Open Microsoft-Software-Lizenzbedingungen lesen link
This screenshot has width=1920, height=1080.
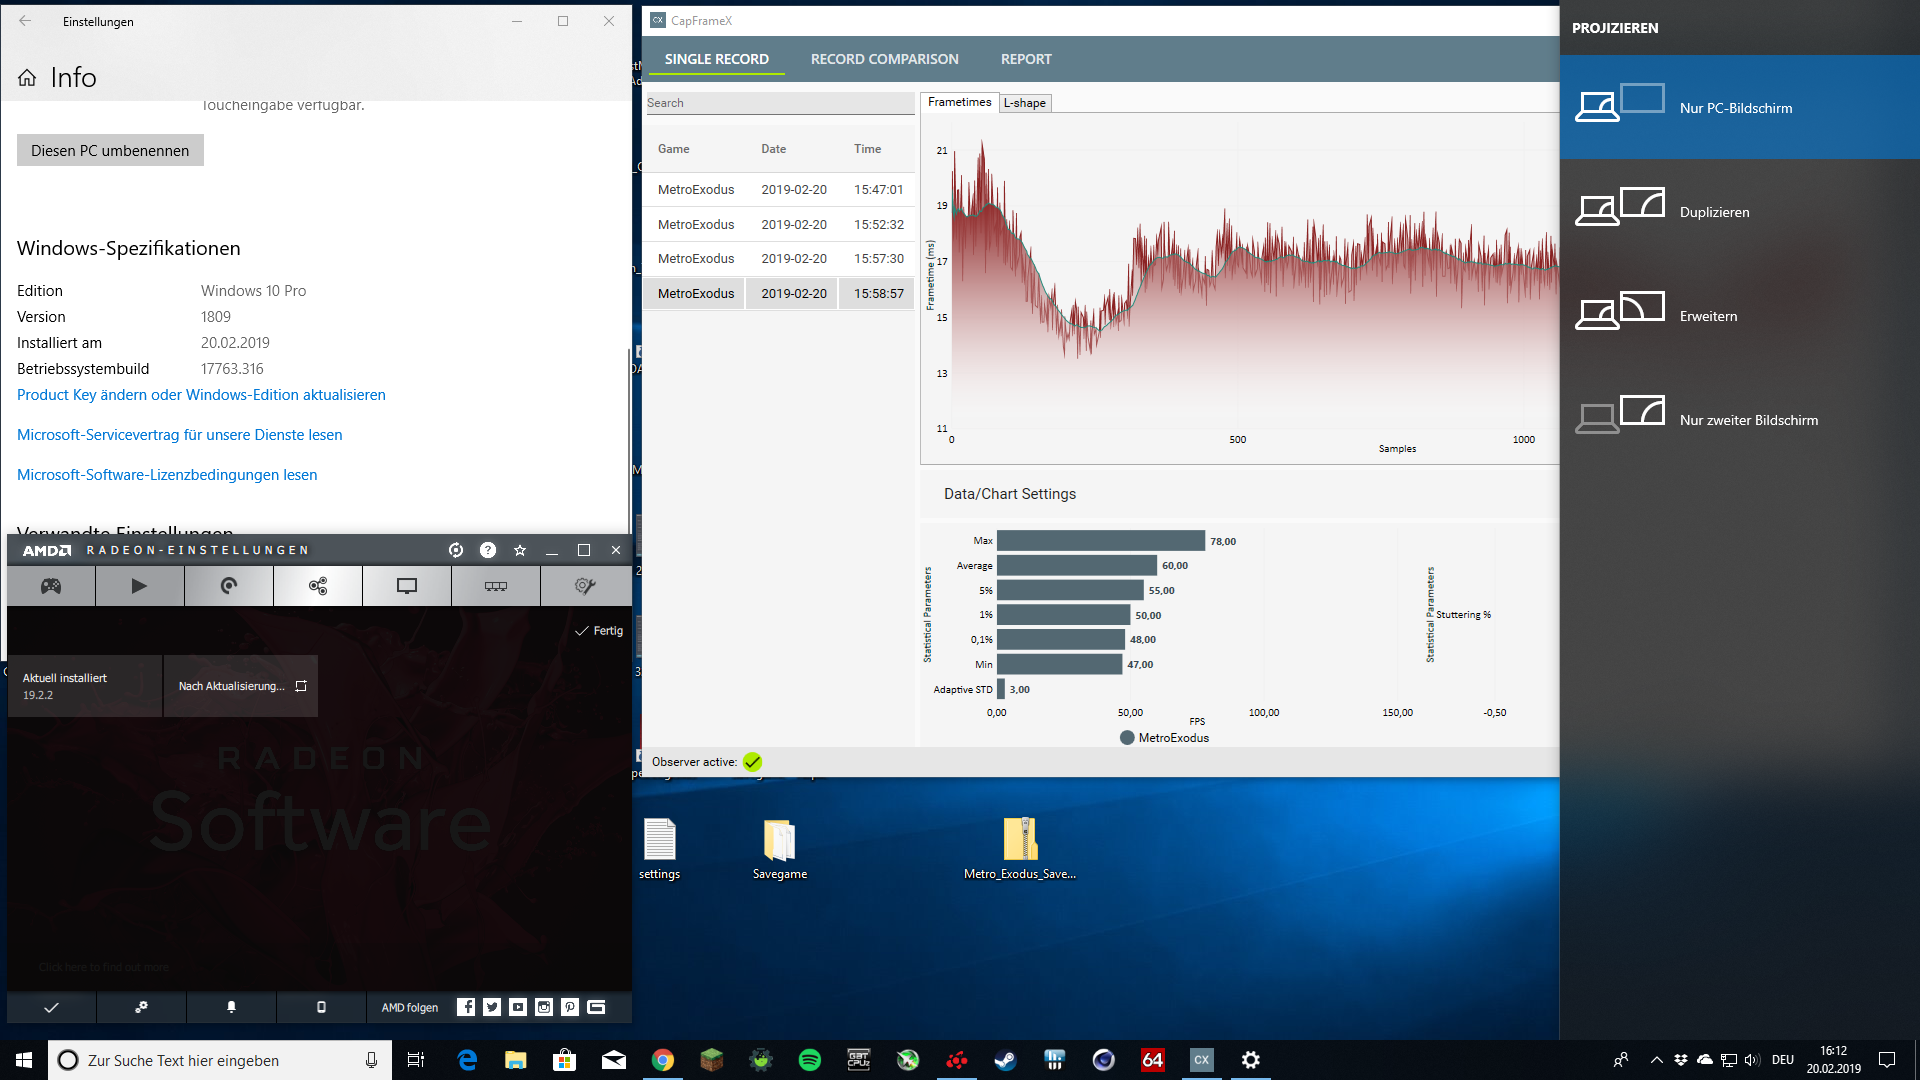[x=167, y=475]
